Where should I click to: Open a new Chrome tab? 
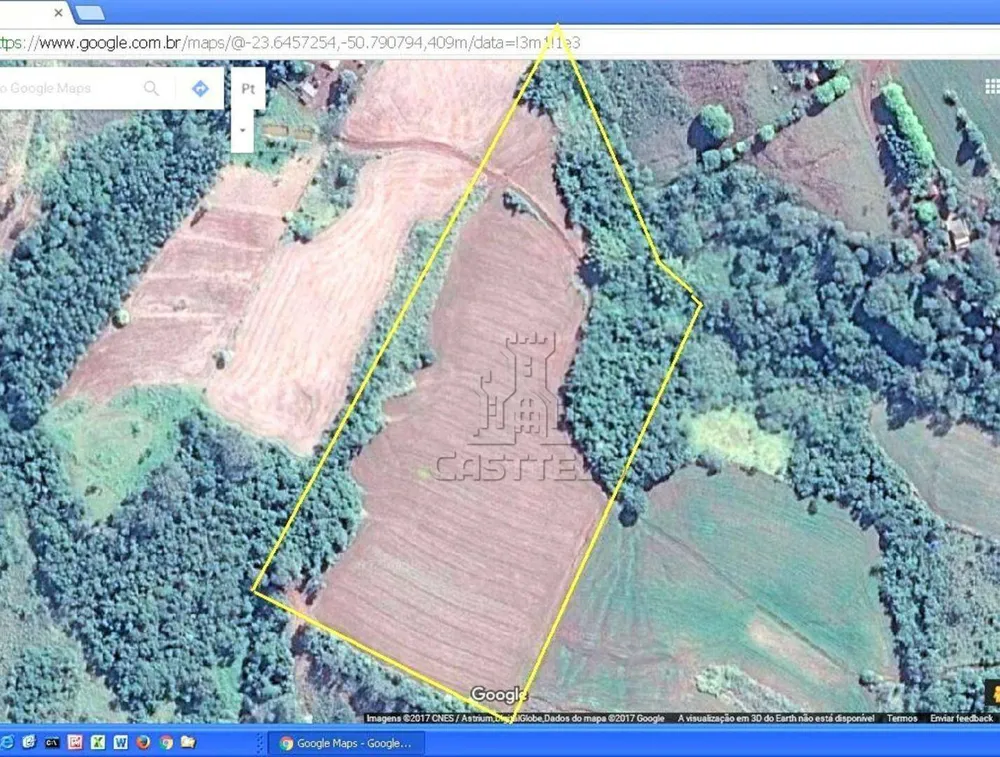coord(89,12)
